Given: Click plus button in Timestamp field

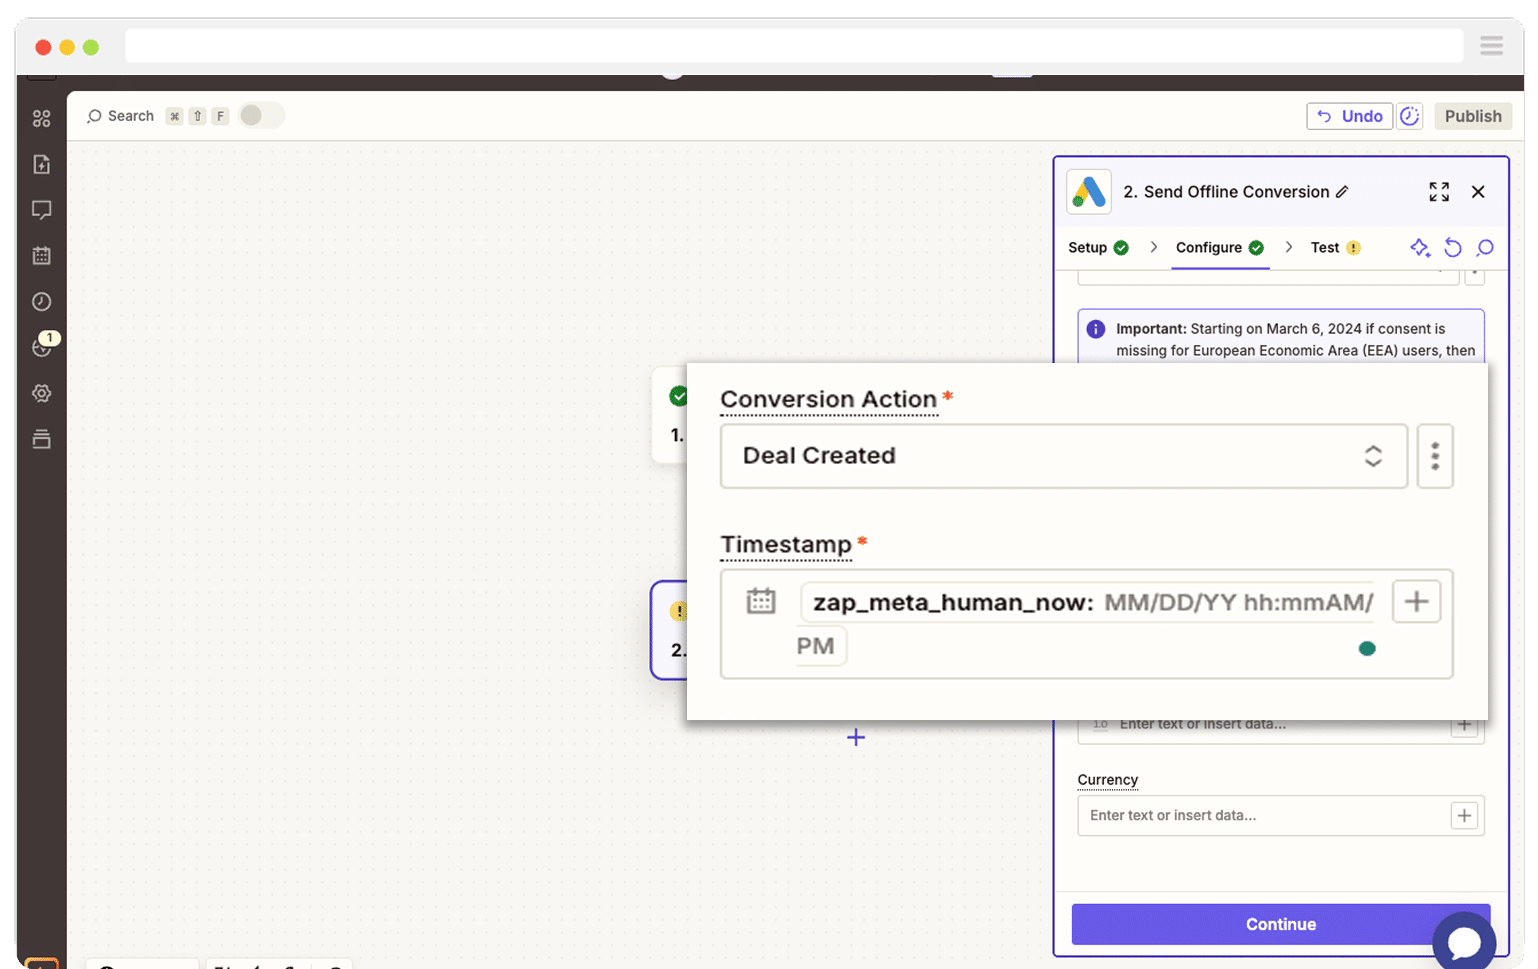Looking at the screenshot, I should pyautogui.click(x=1416, y=601).
